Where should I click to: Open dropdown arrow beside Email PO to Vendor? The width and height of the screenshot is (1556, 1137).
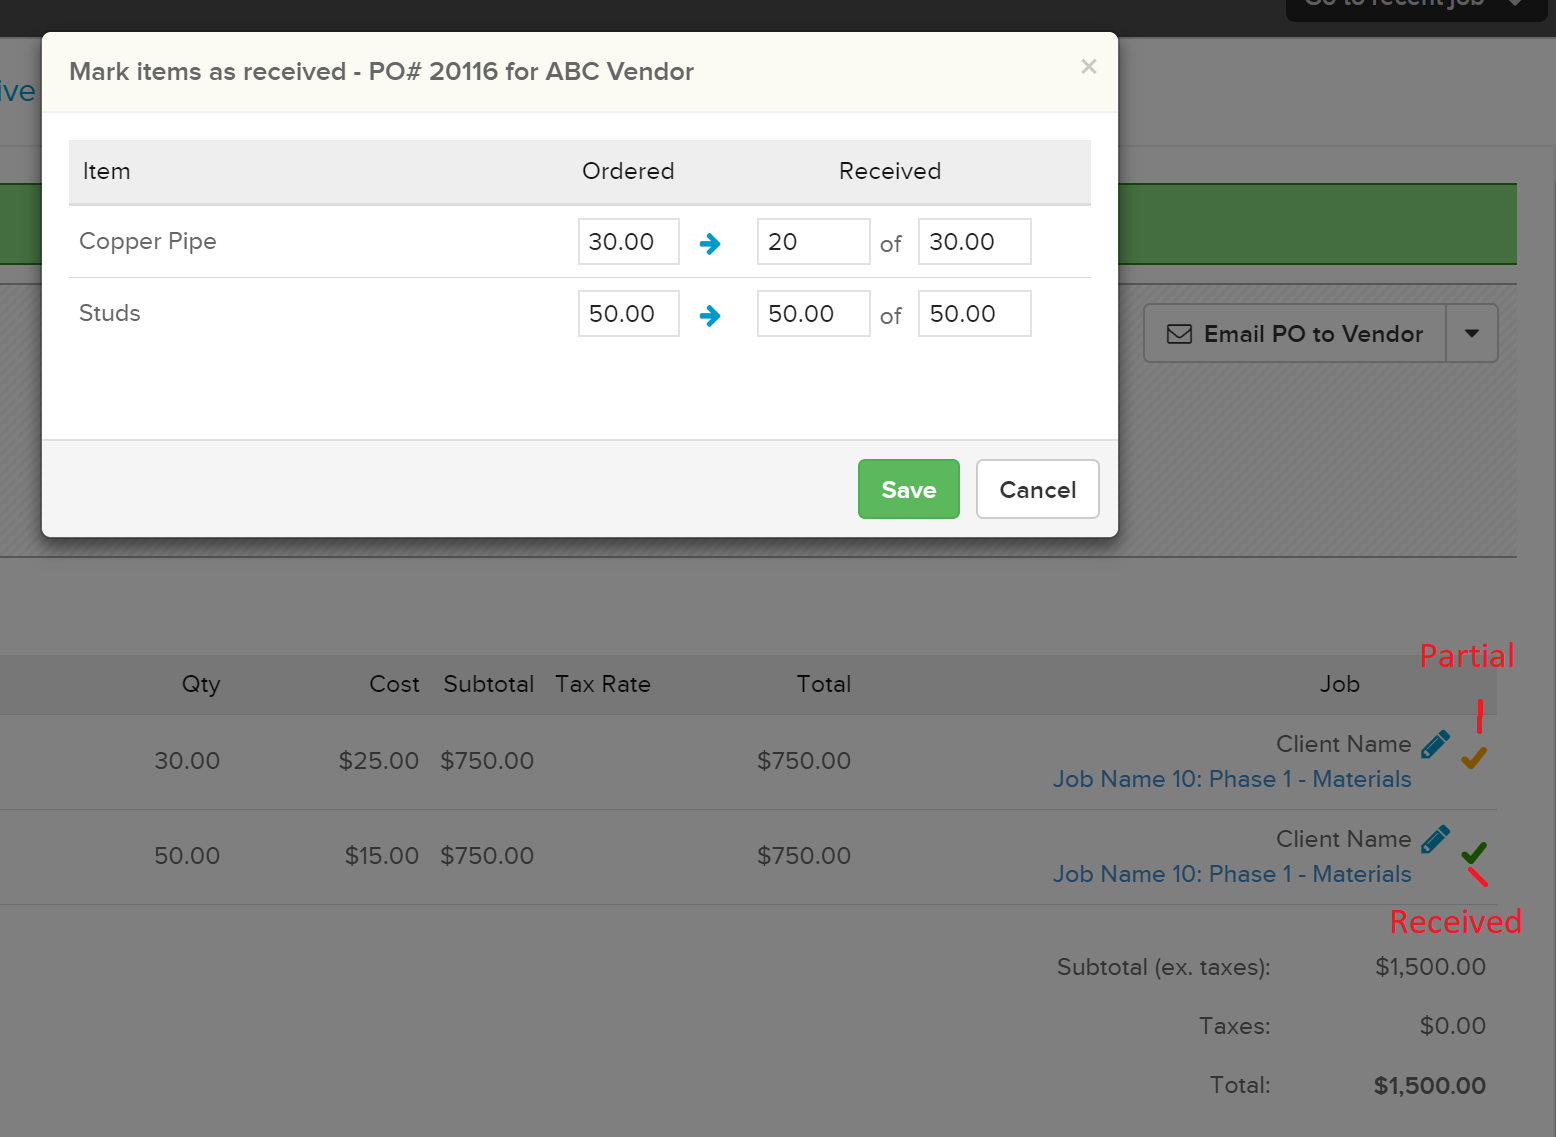1472,333
